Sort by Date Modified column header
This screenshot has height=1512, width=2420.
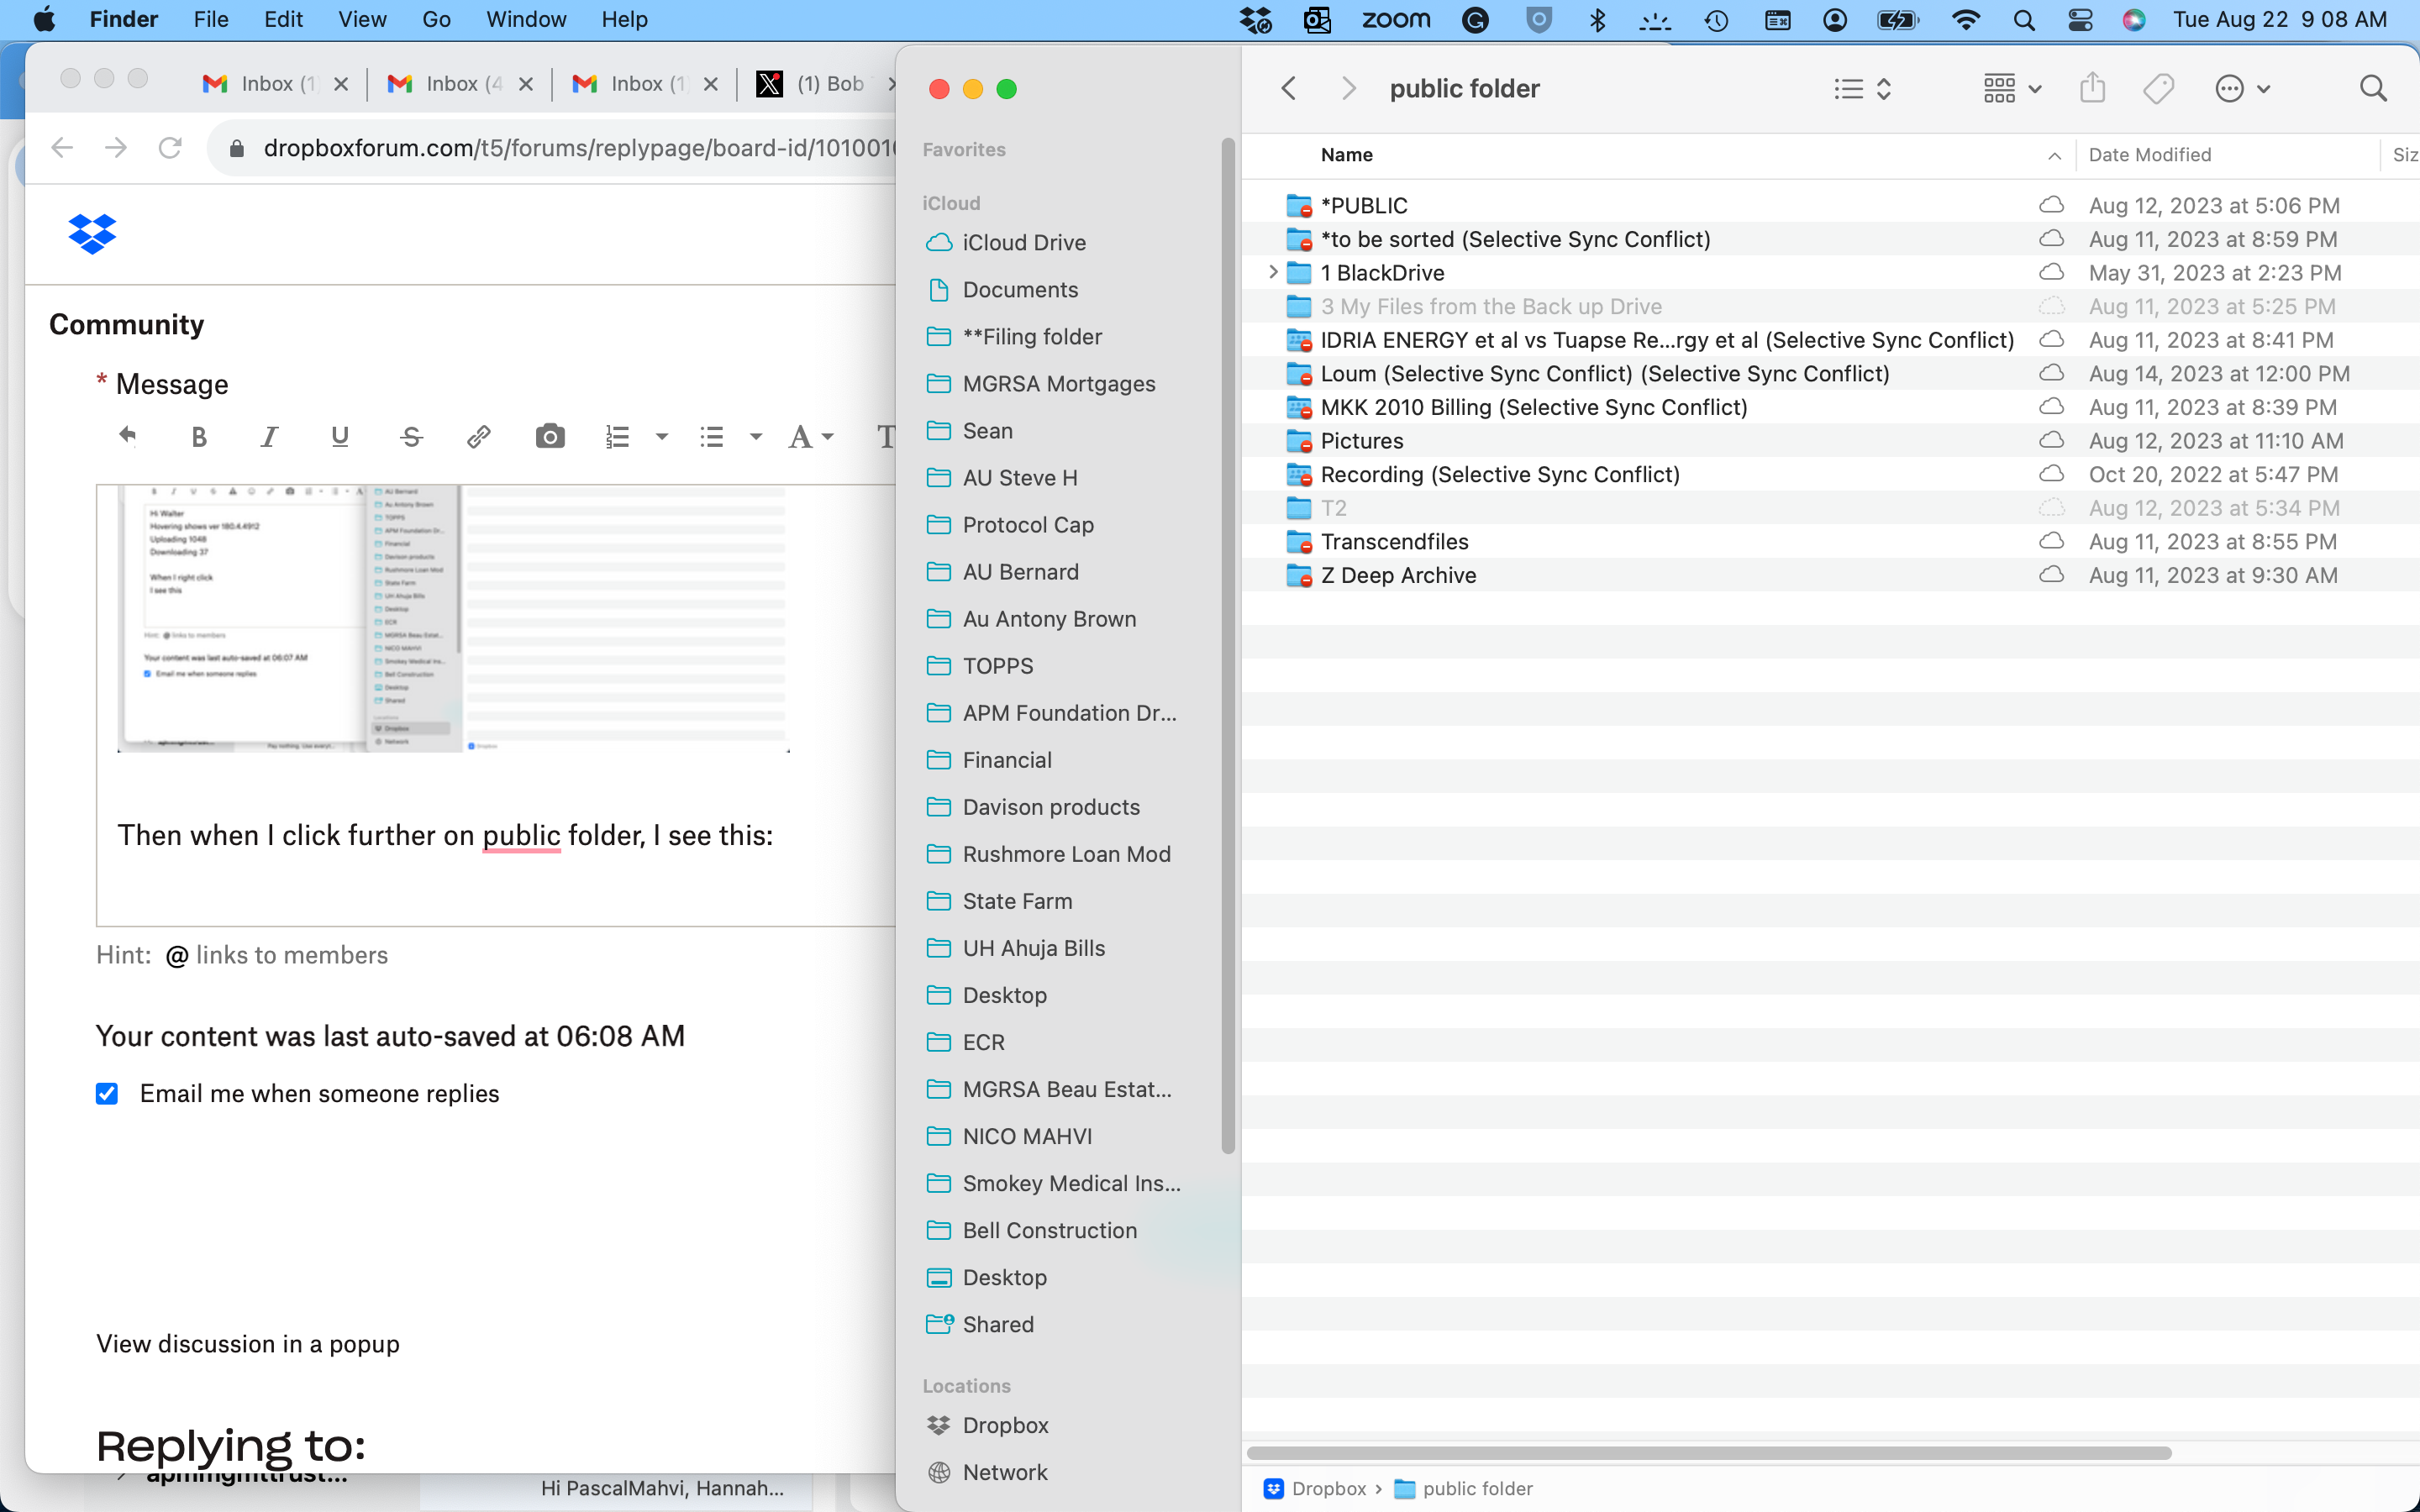point(2150,155)
